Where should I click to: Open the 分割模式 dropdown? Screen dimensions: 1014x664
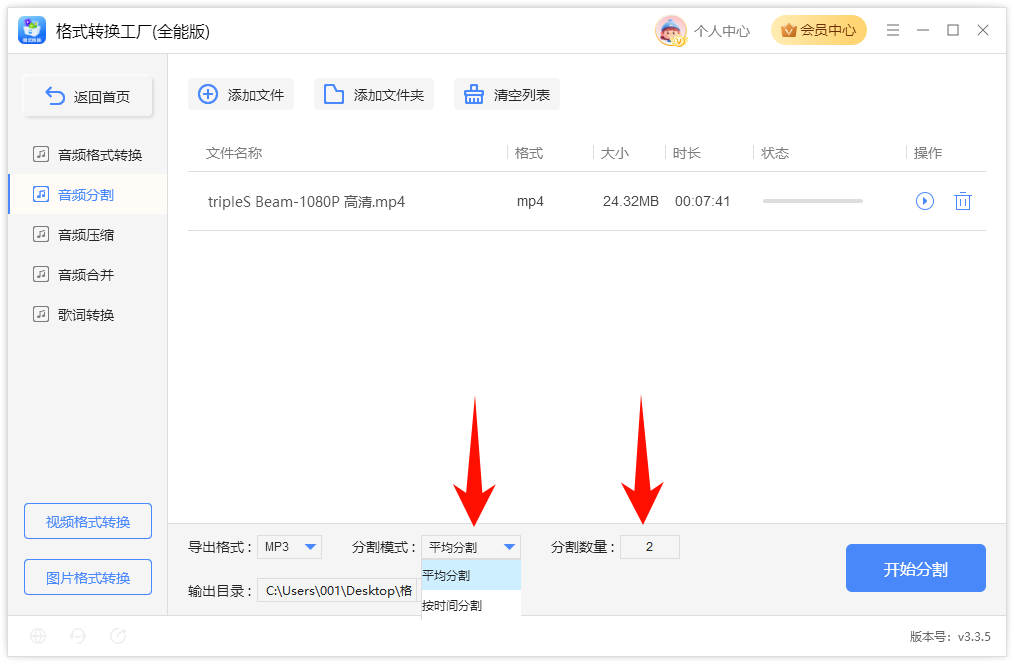pyautogui.click(x=471, y=547)
